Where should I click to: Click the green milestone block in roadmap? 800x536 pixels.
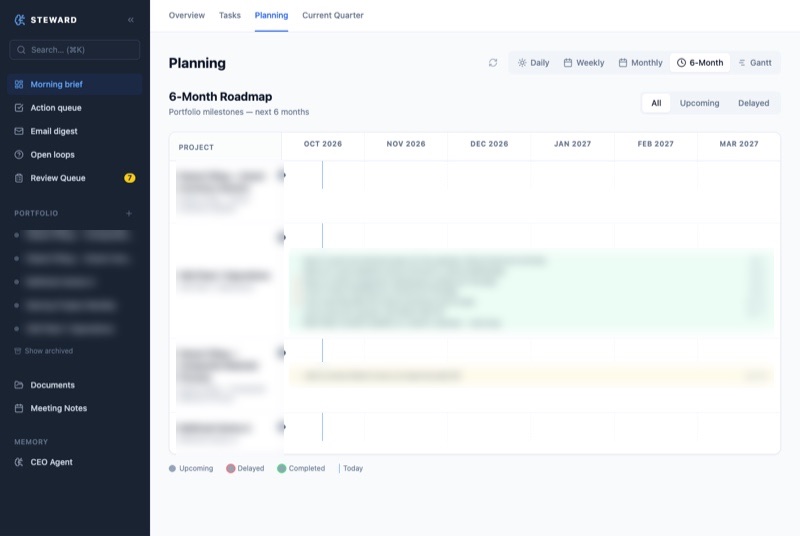click(532, 291)
